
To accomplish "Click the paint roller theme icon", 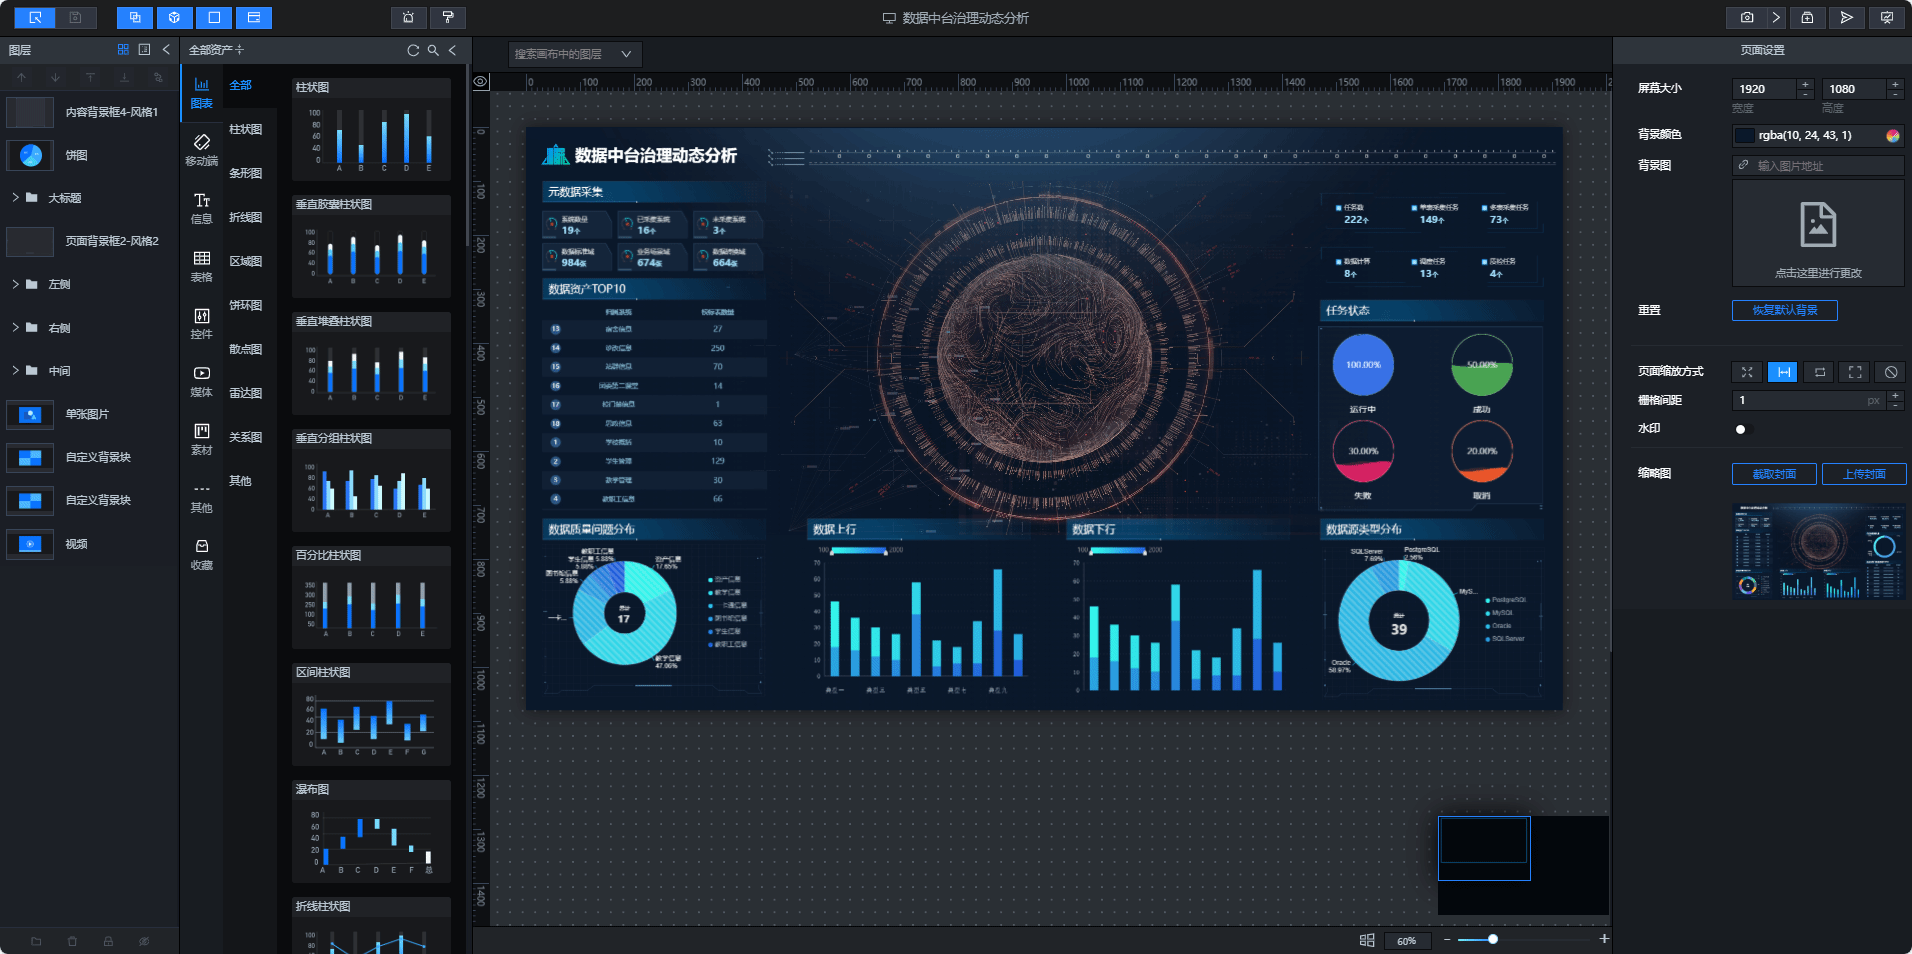I will click(447, 18).
